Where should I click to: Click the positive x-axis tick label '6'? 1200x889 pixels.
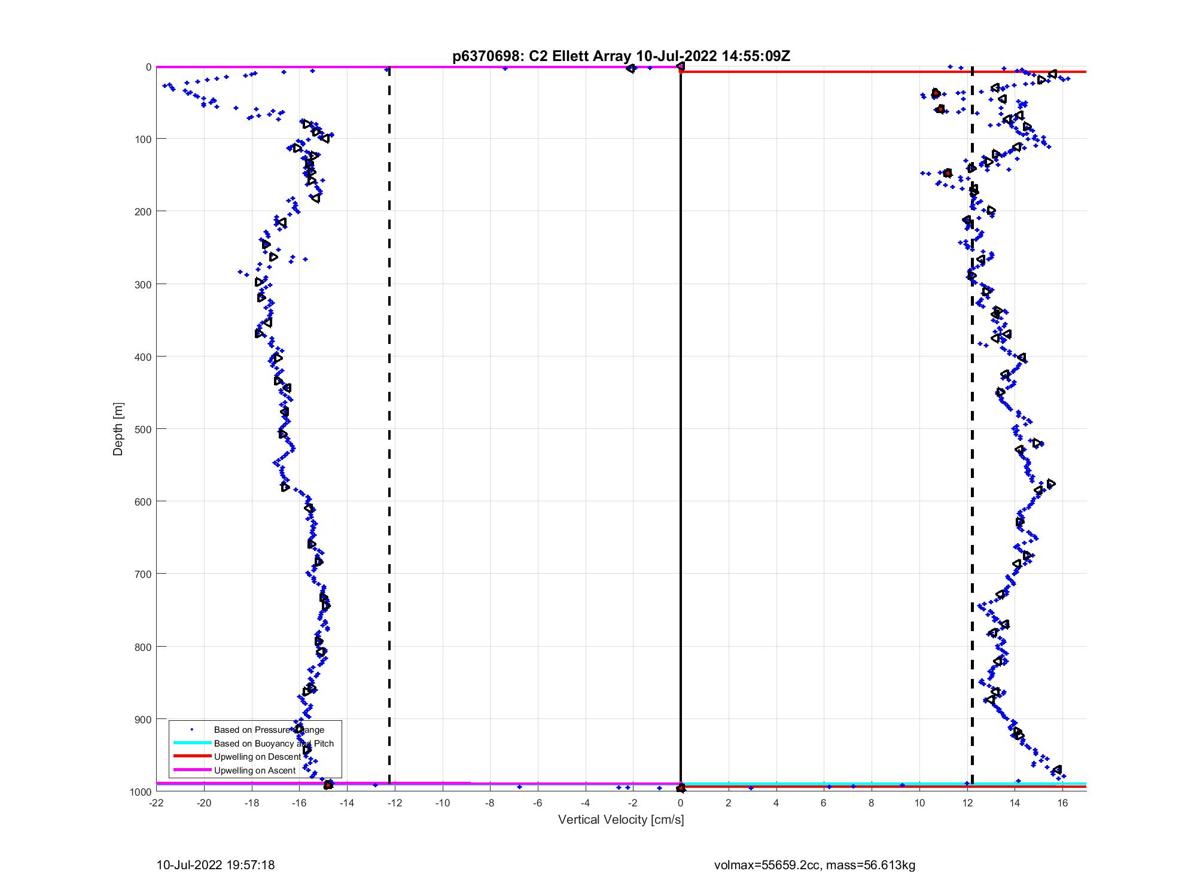coord(823,802)
